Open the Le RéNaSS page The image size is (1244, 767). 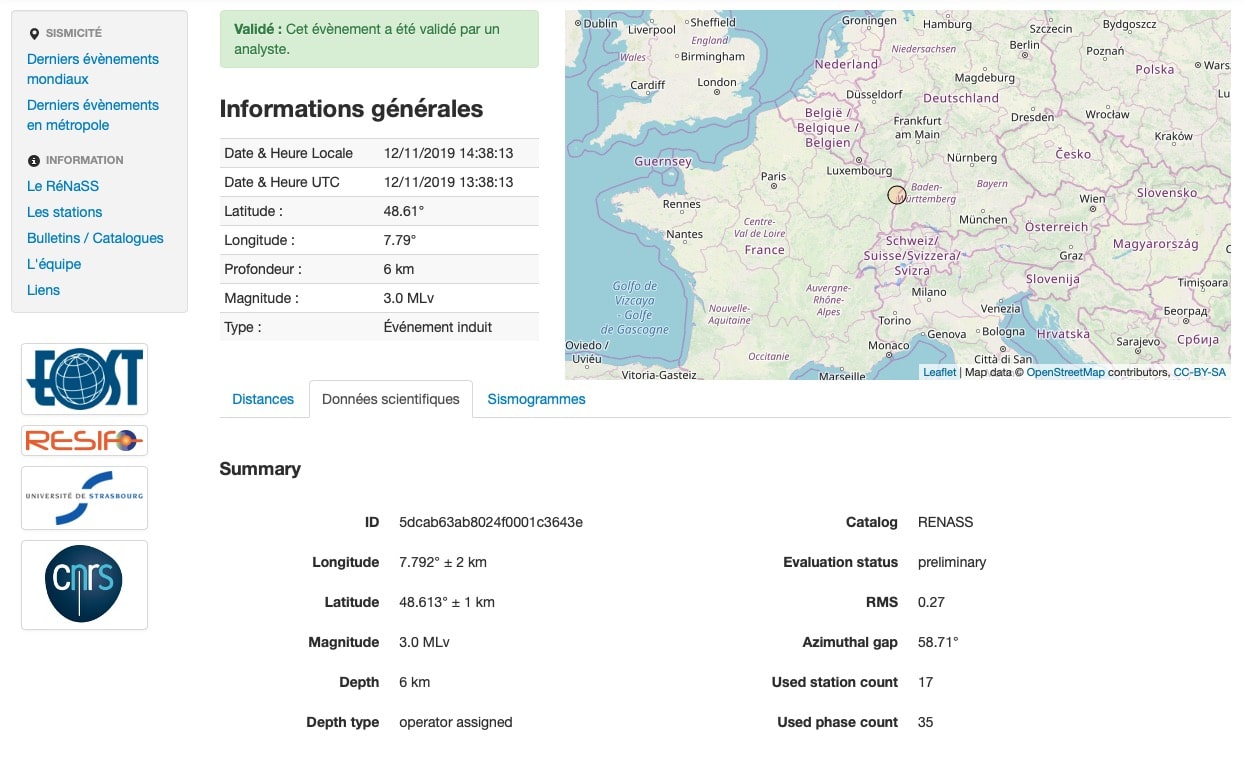click(x=63, y=186)
